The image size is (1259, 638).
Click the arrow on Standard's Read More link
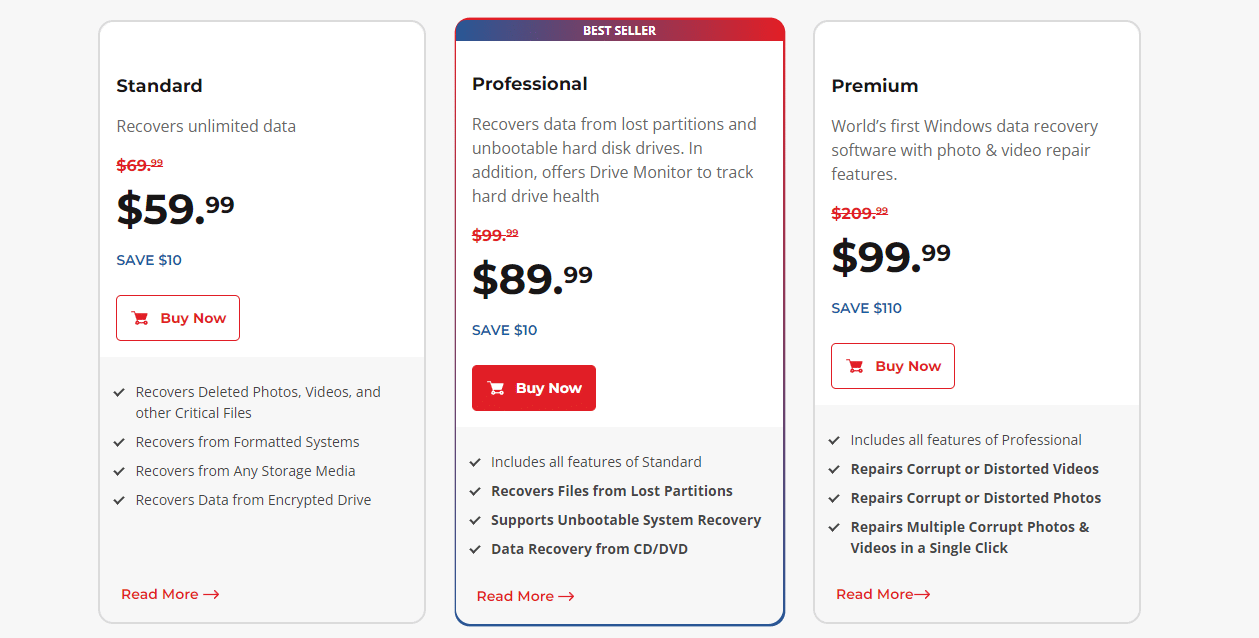tap(210, 594)
